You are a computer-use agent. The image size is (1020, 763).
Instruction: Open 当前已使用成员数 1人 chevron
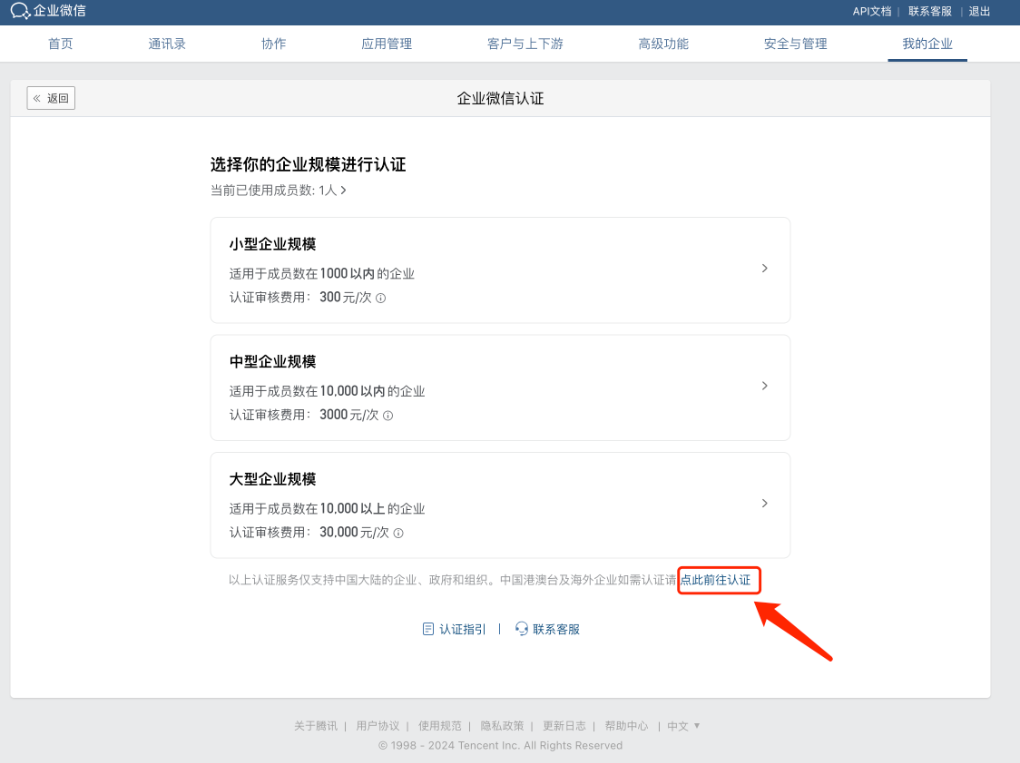[x=343, y=190]
